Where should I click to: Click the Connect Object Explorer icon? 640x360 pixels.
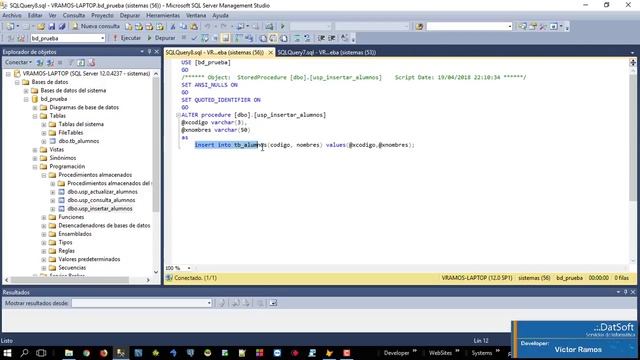coord(40,62)
